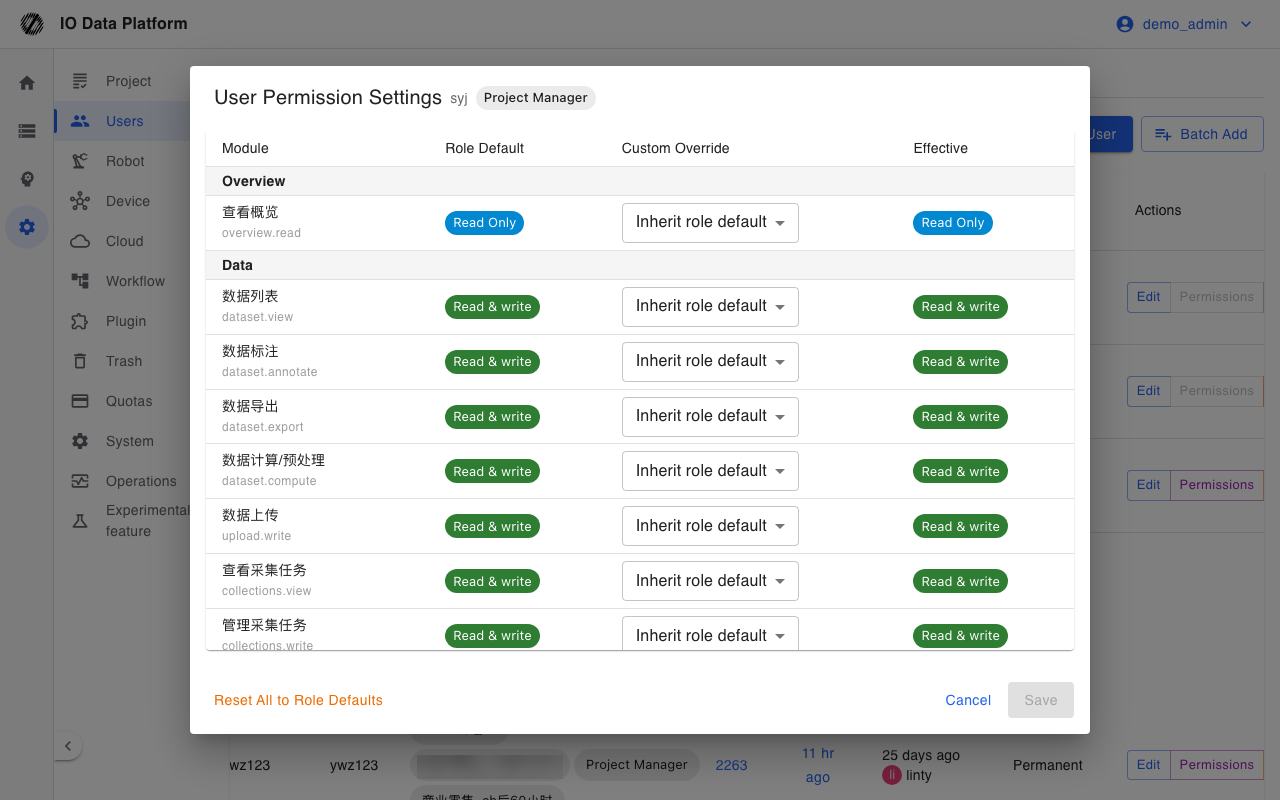
Task: Click the linty user avatar
Action: click(x=891, y=775)
